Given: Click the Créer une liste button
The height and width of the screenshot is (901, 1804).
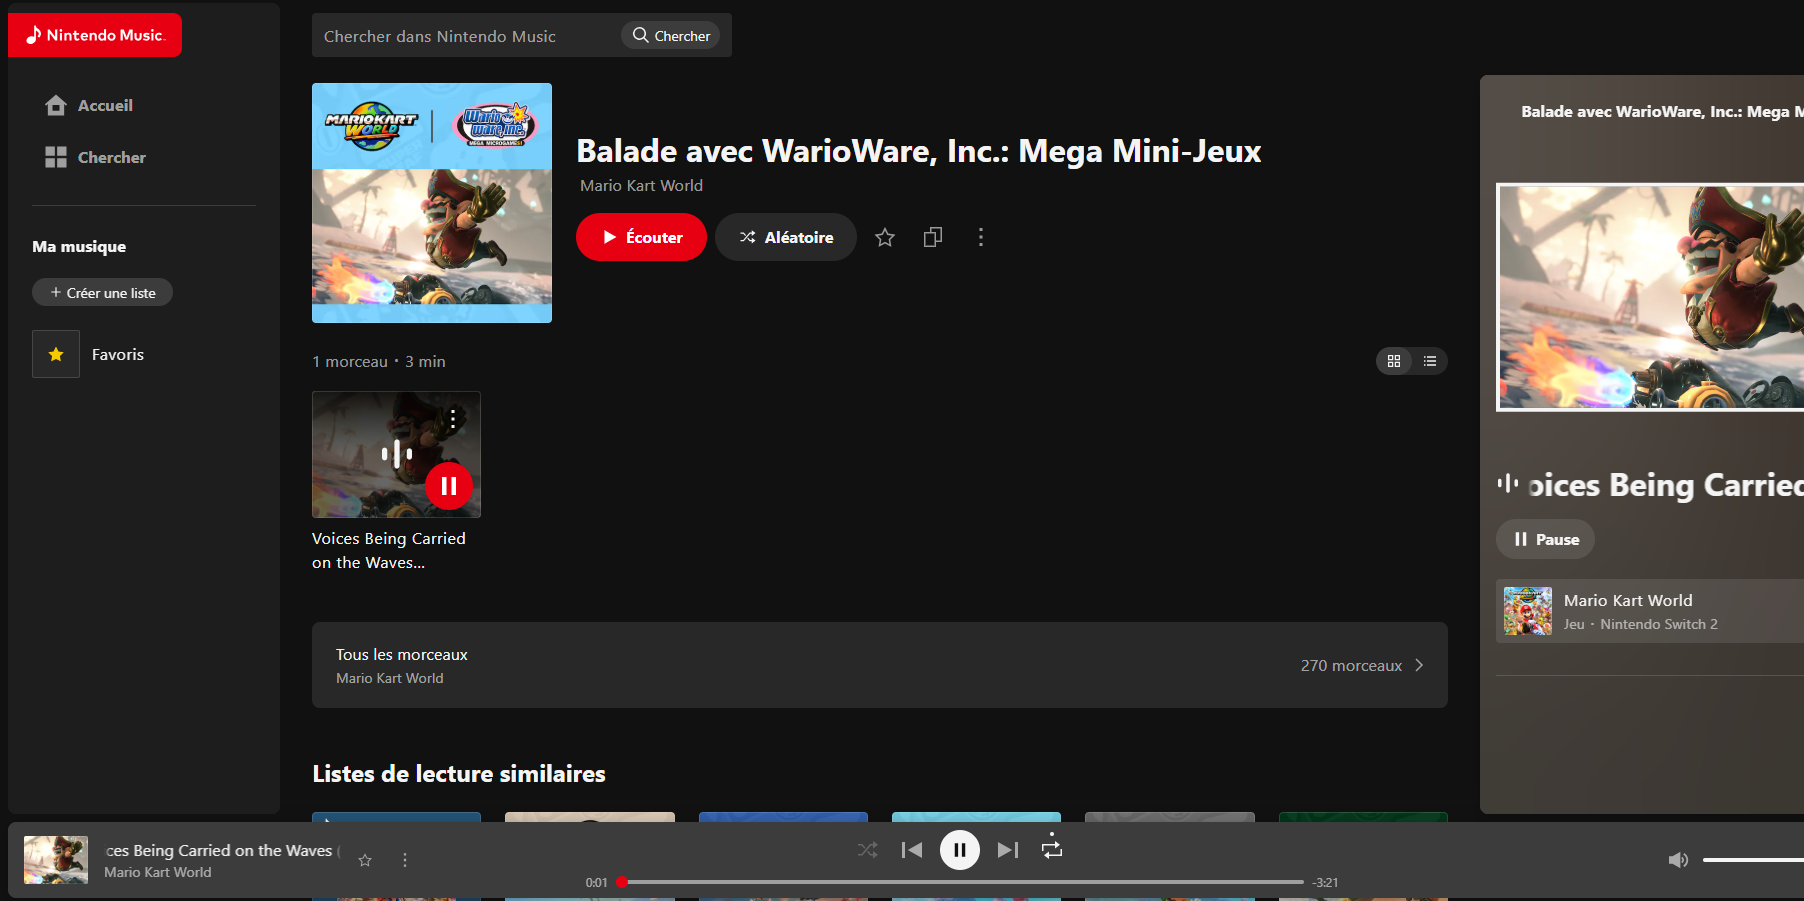Looking at the screenshot, I should point(102,292).
